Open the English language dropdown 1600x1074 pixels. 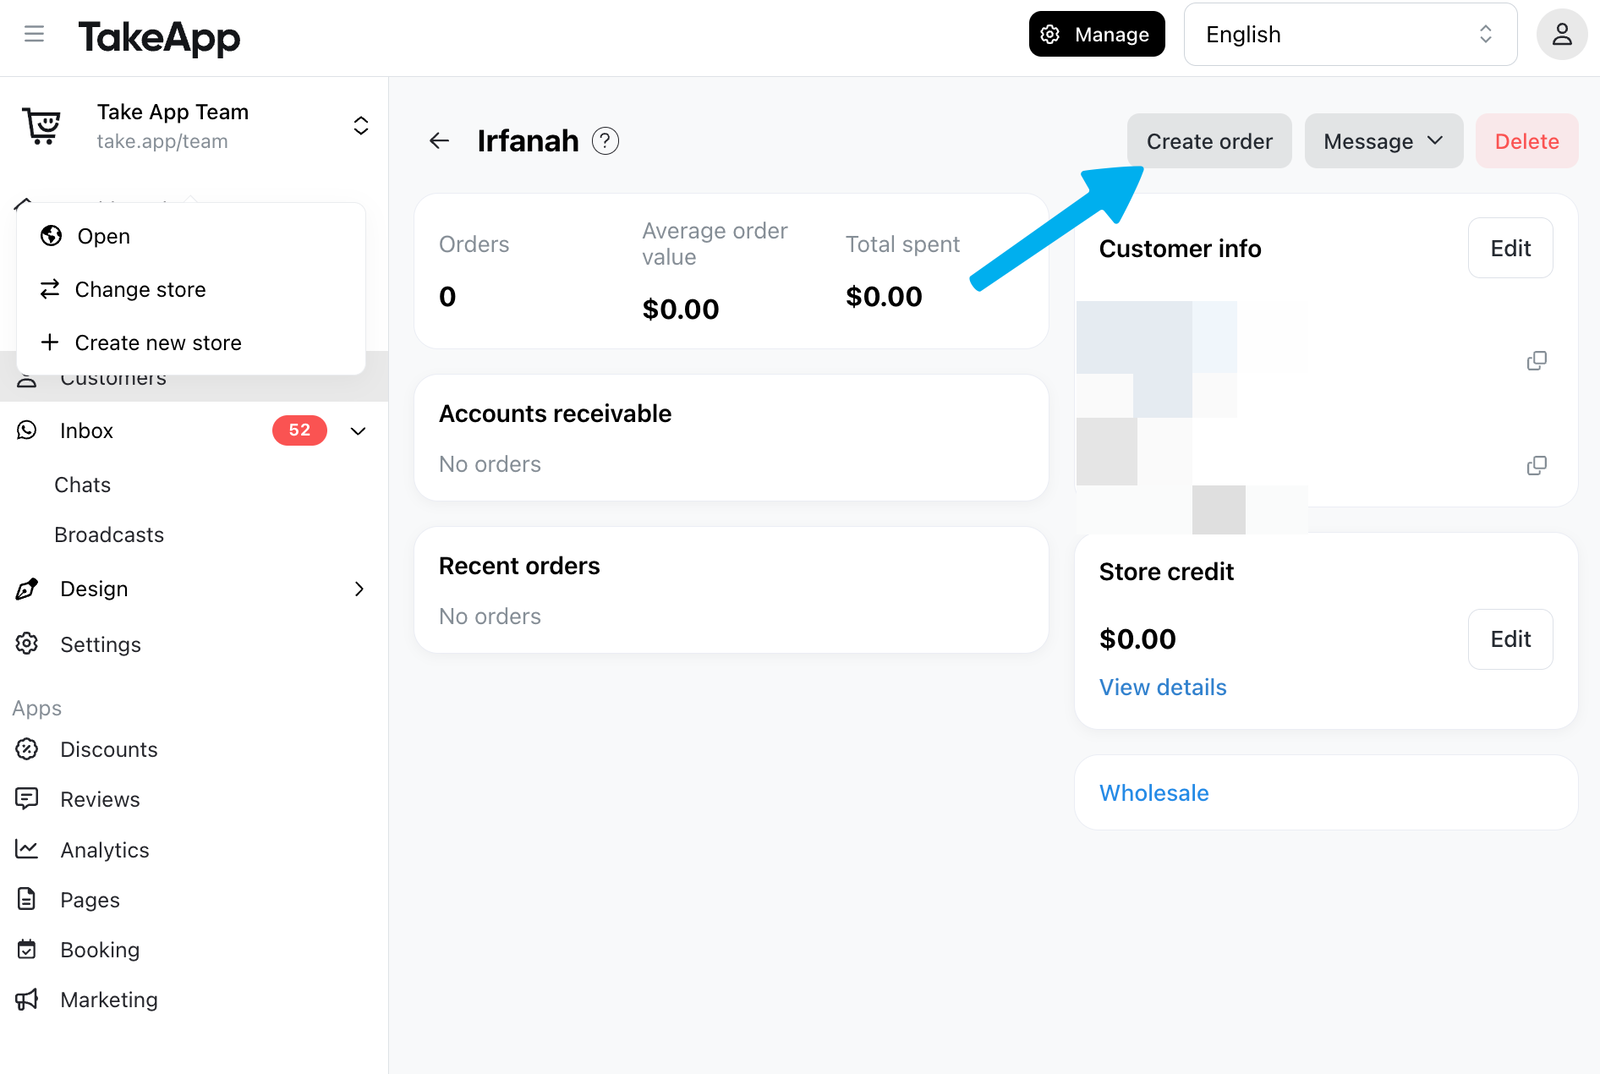pyautogui.click(x=1350, y=35)
